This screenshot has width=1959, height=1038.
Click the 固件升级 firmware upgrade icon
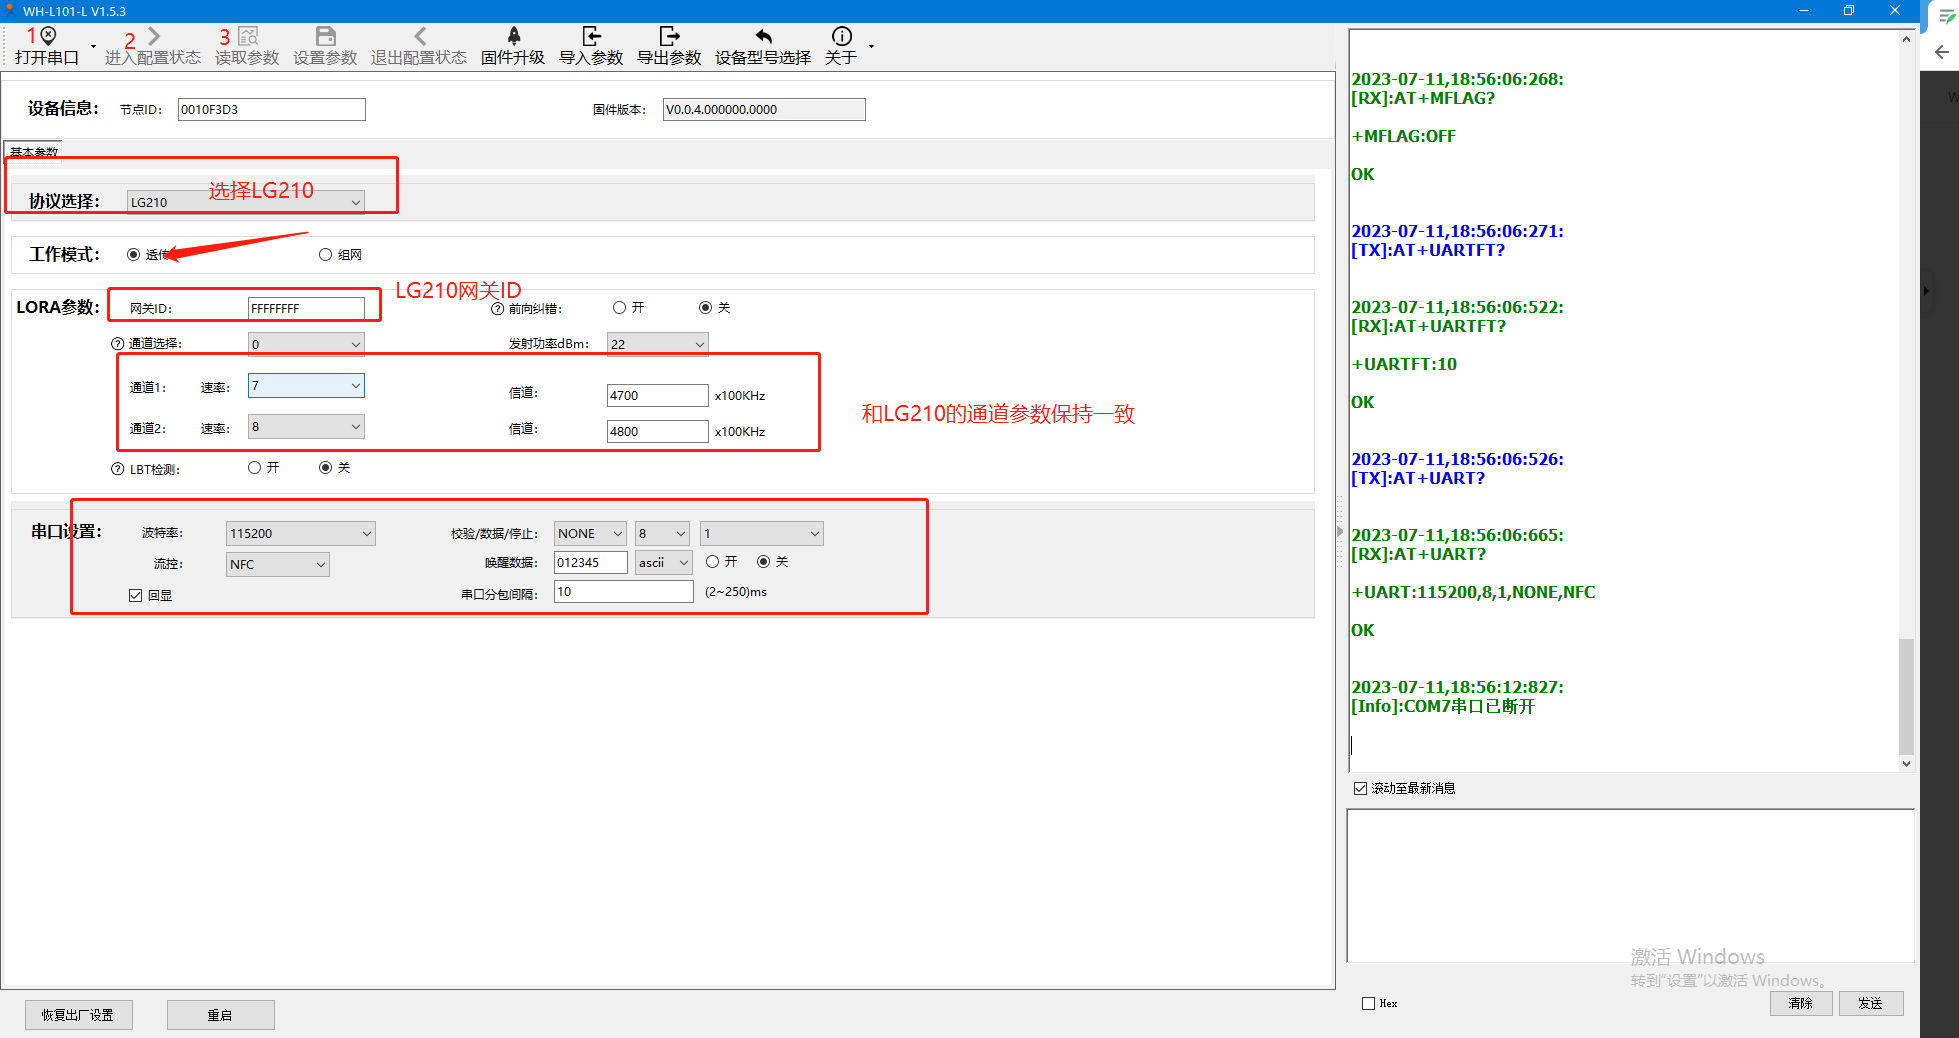[x=513, y=37]
